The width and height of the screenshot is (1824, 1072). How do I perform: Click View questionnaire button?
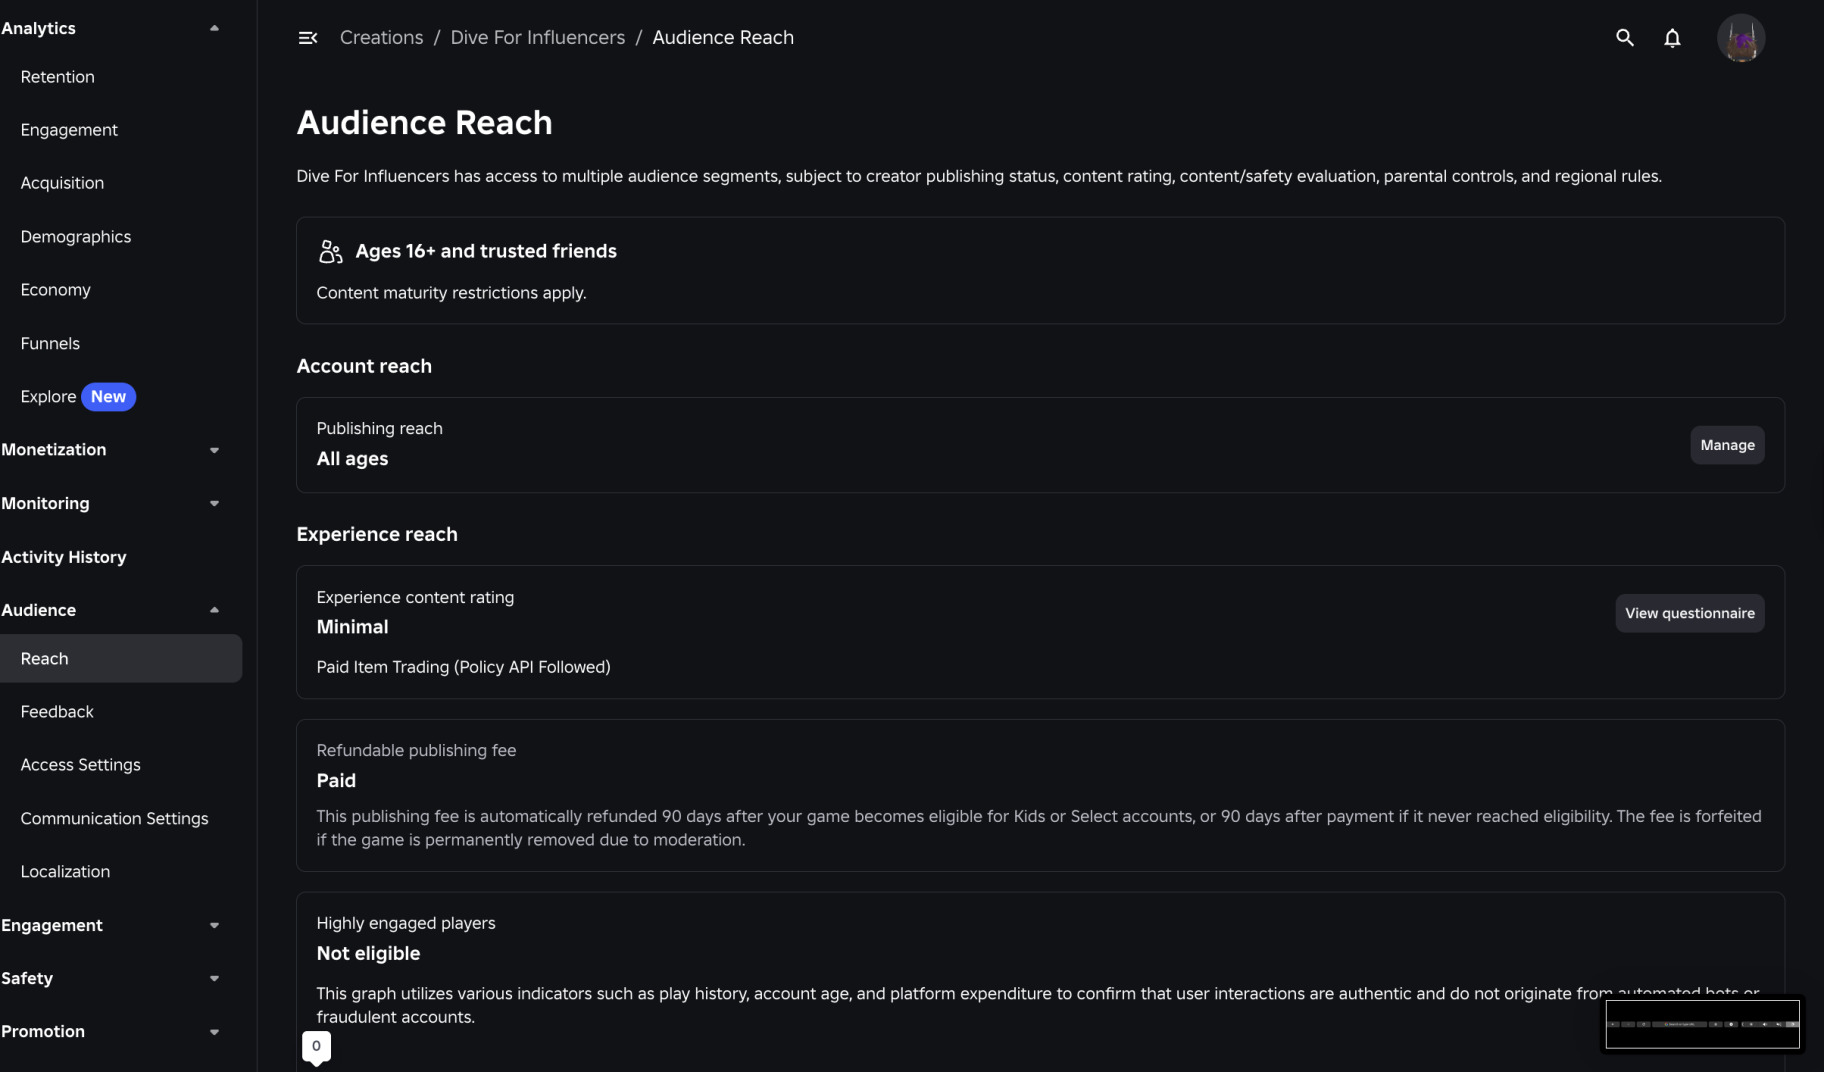1689,613
